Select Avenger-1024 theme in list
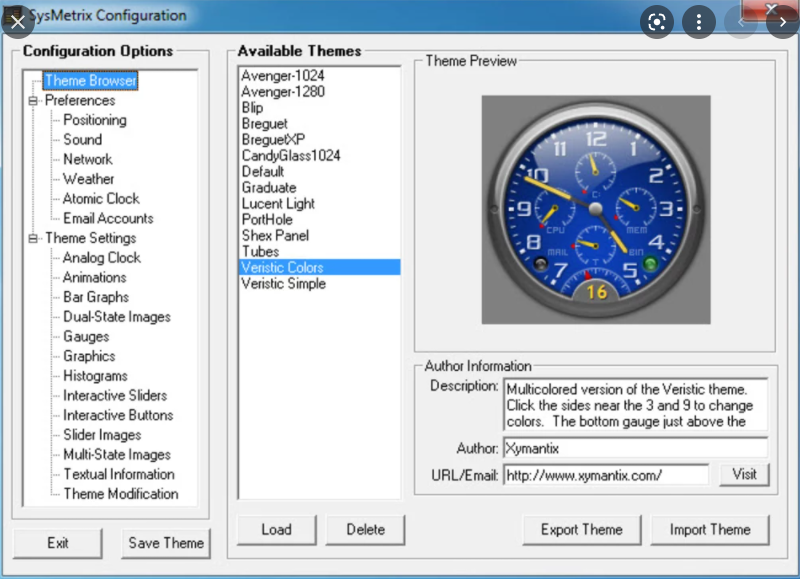 pyautogui.click(x=319, y=76)
